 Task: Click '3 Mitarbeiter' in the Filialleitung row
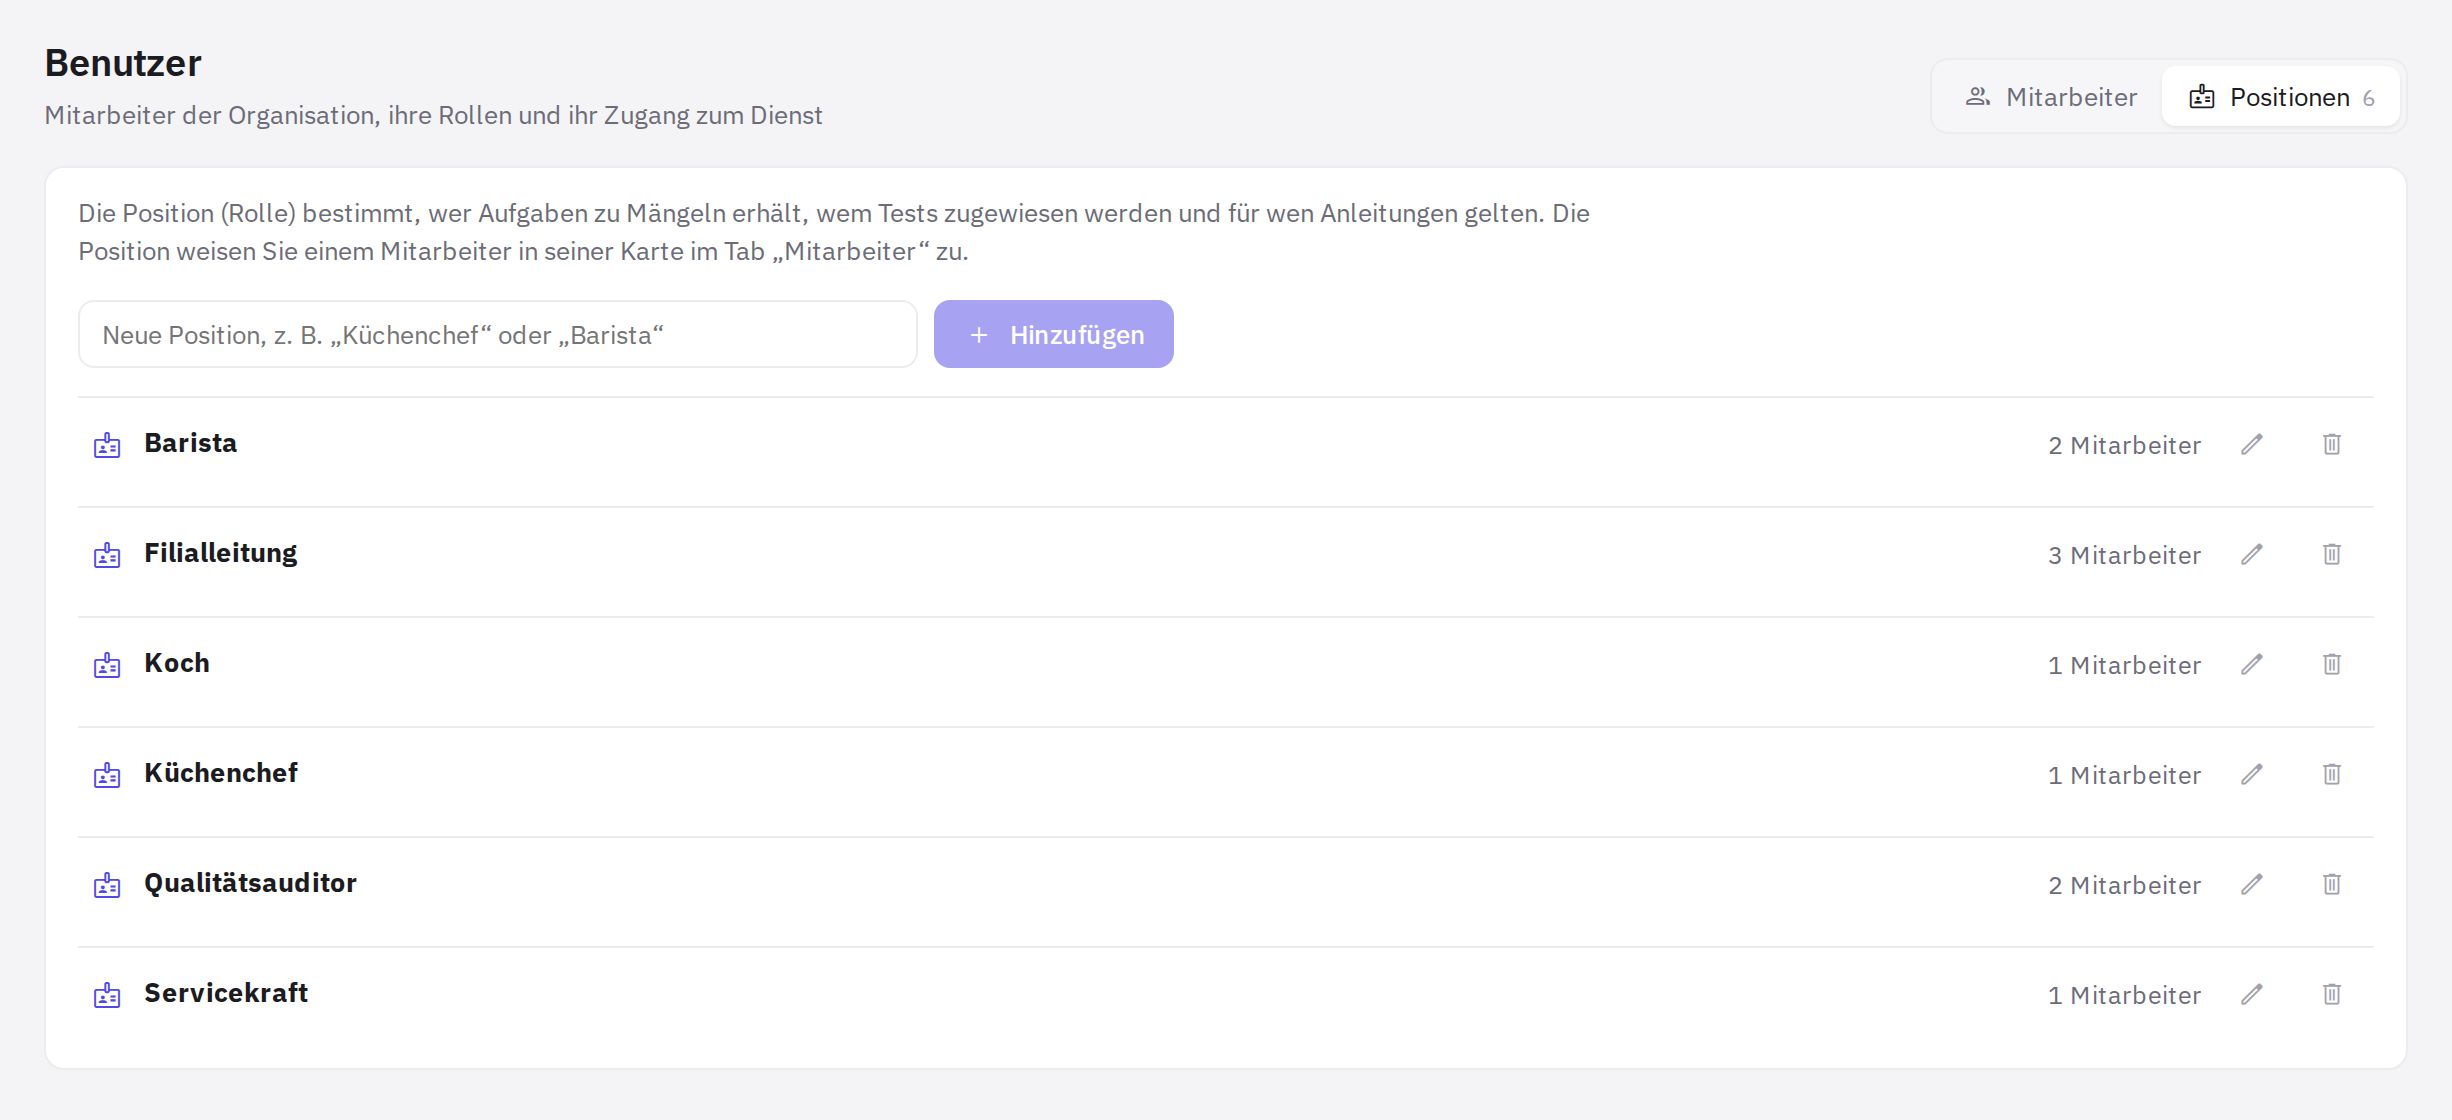(2124, 555)
